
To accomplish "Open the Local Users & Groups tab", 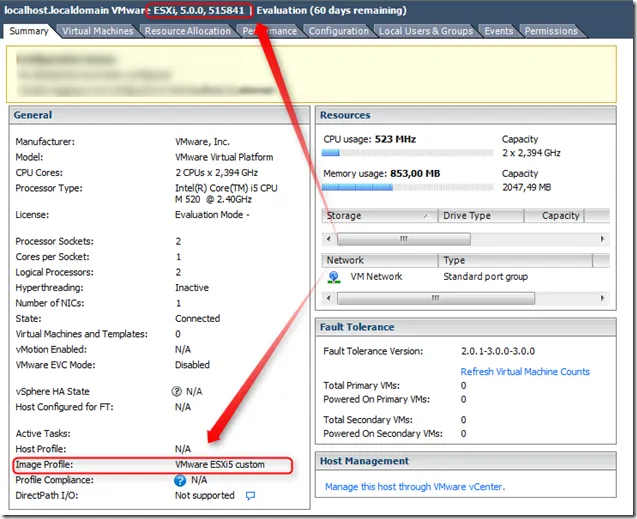I will point(425,31).
